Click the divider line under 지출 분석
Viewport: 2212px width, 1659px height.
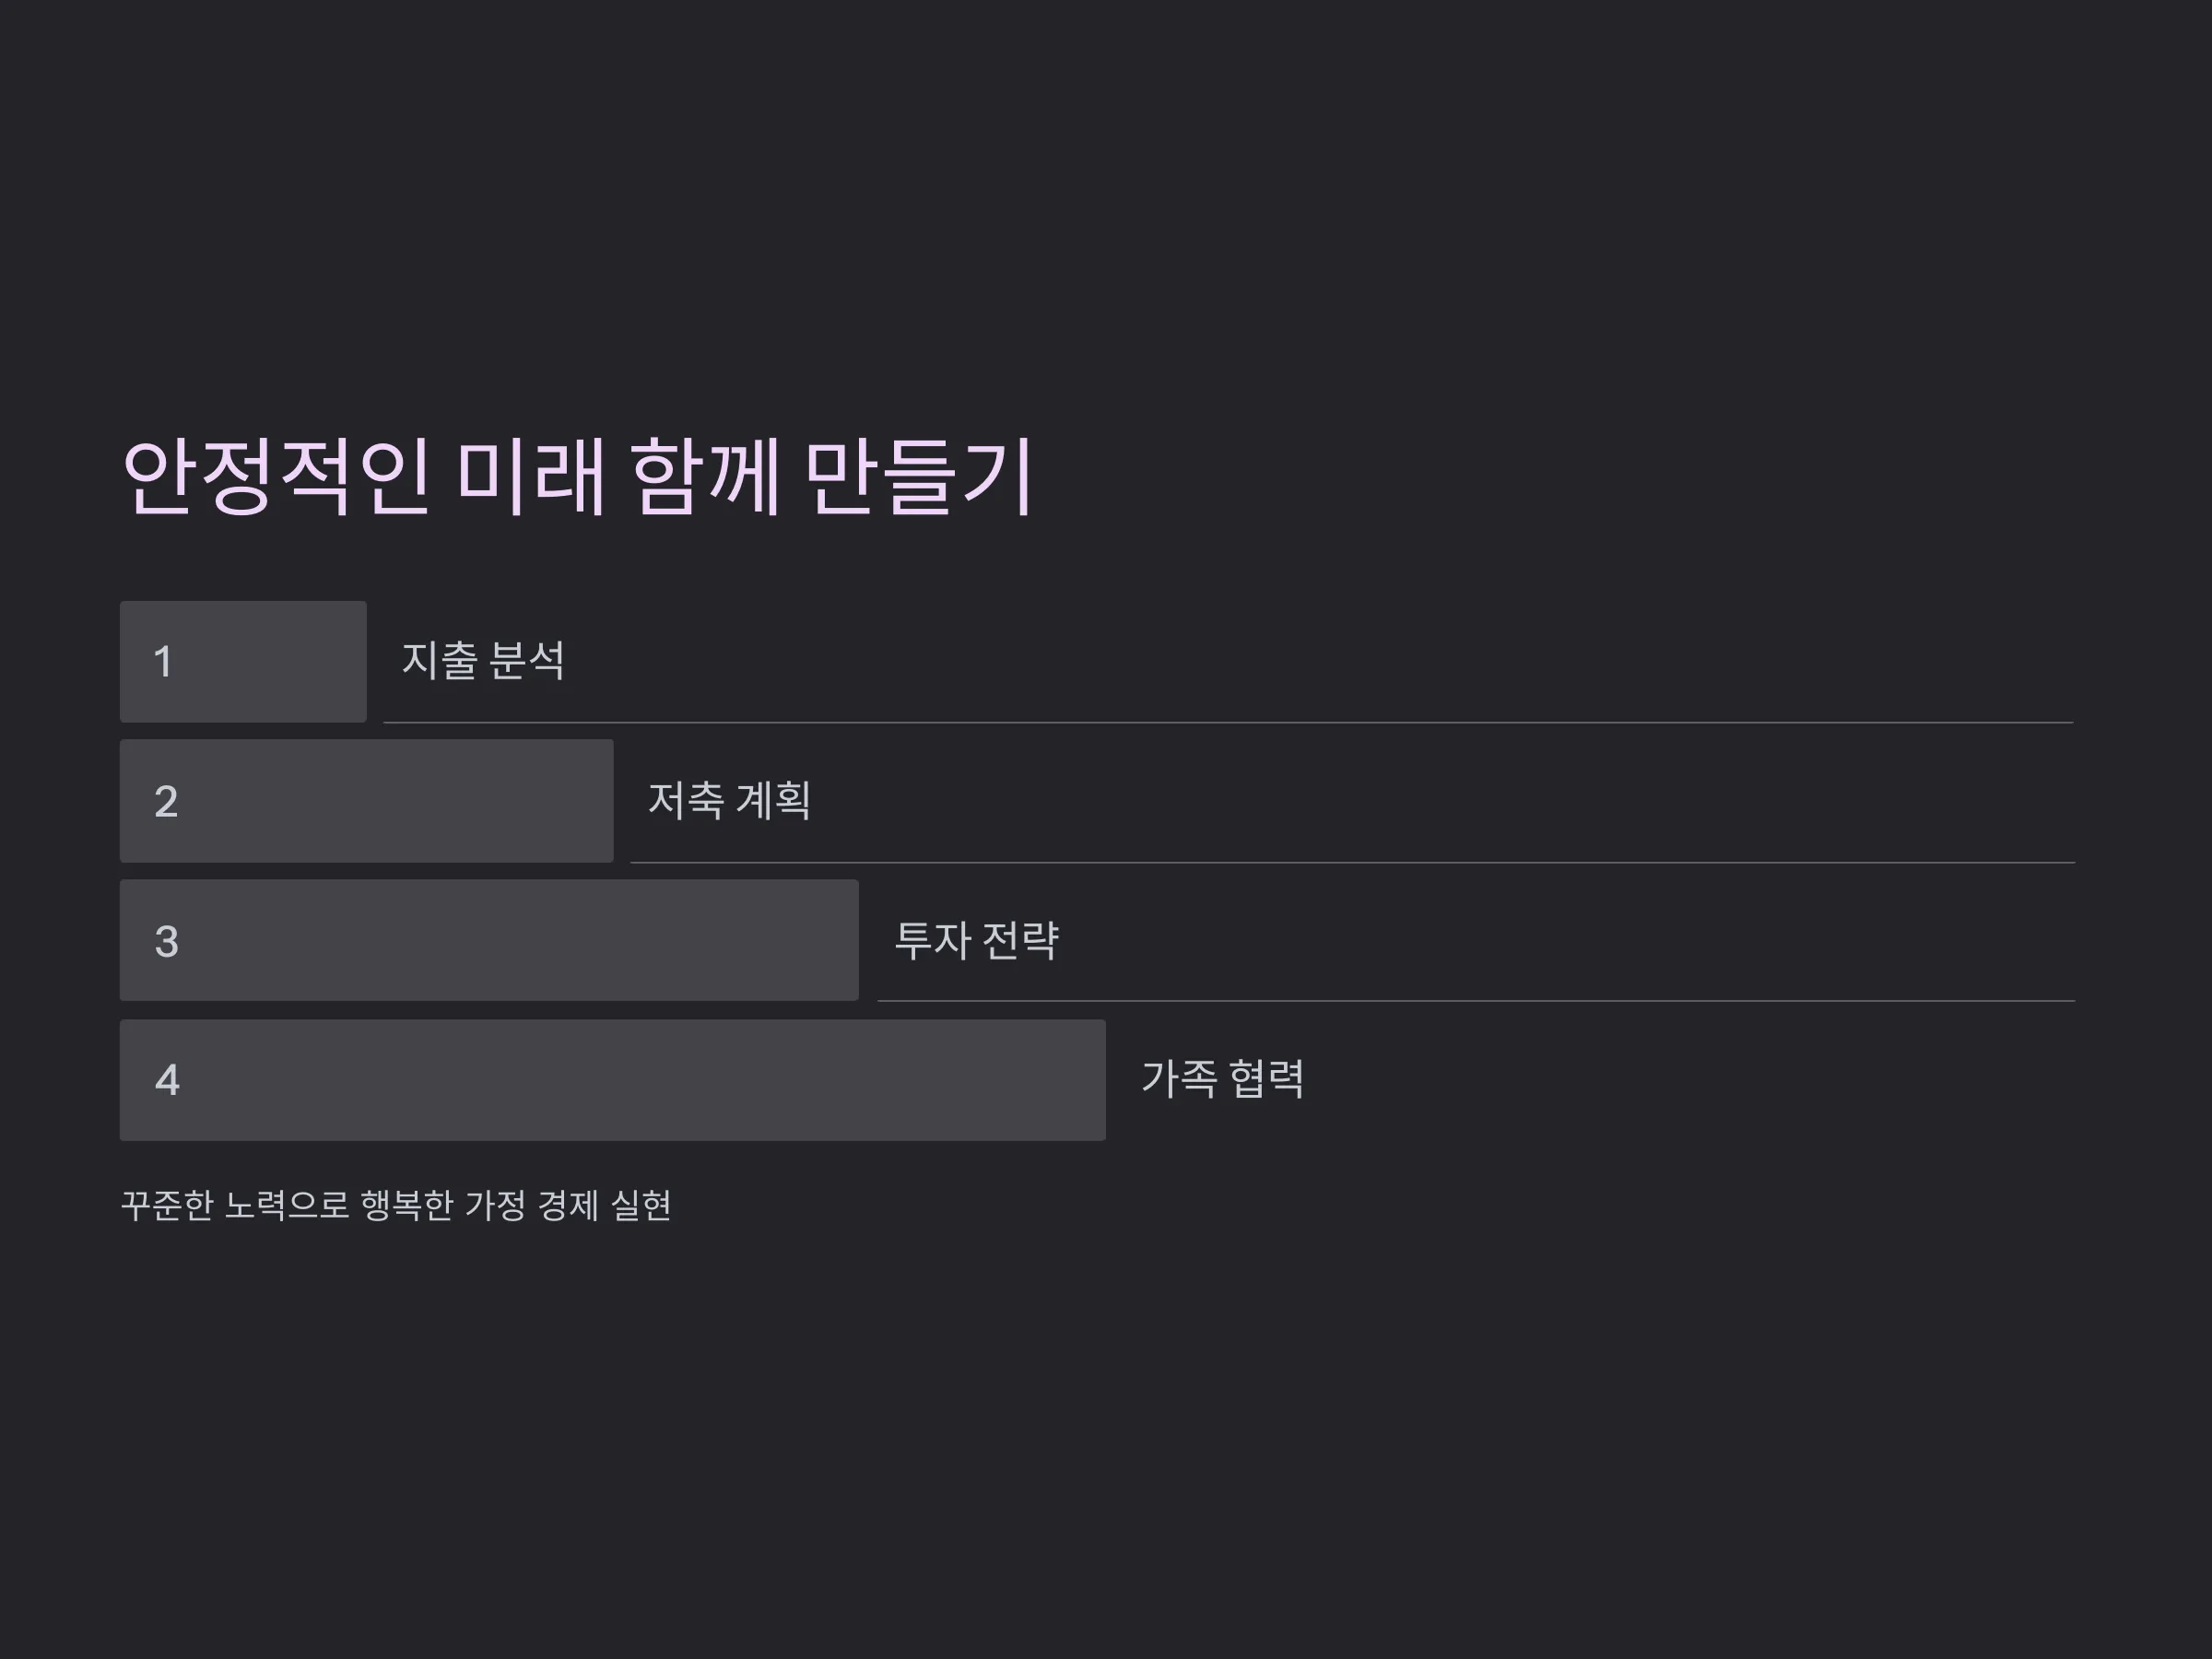tap(1228, 722)
